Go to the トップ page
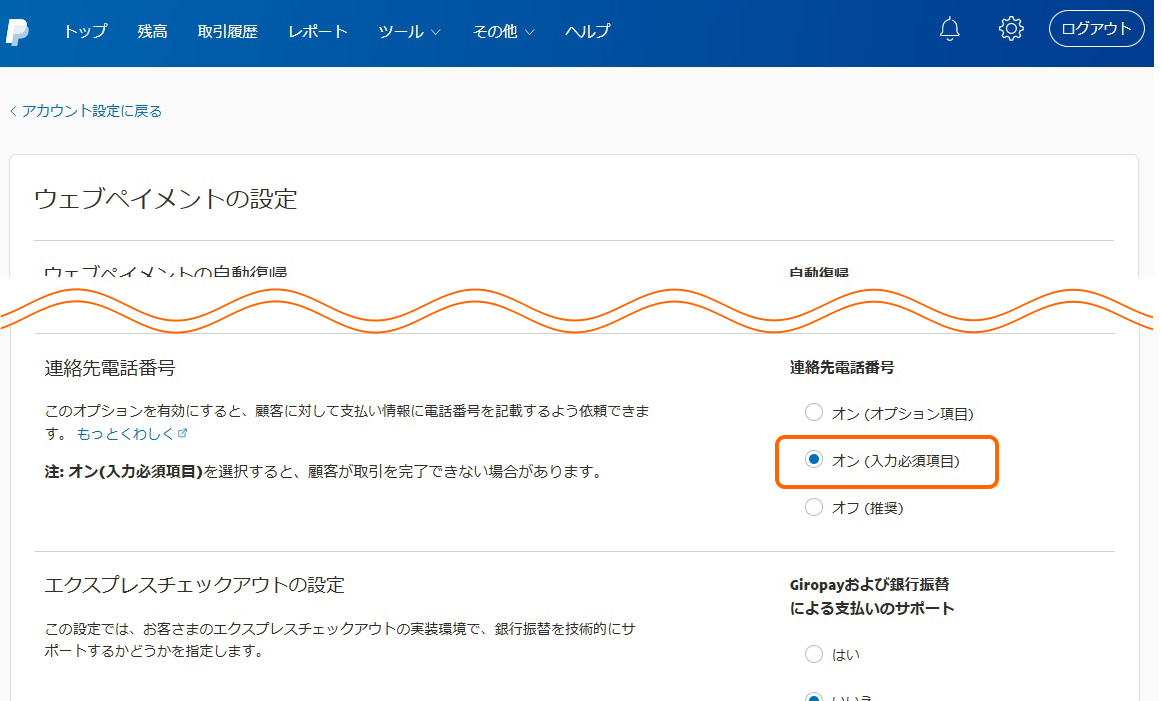The height and width of the screenshot is (701, 1162). tap(85, 31)
